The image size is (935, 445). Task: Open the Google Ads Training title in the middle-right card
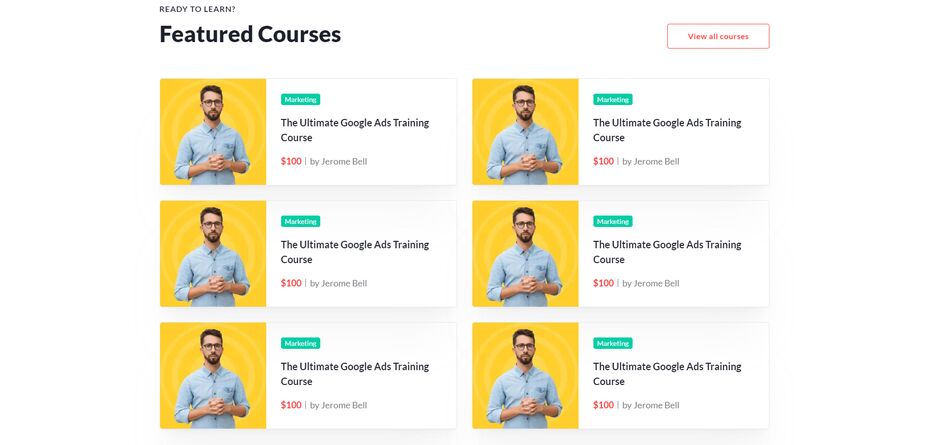click(667, 252)
